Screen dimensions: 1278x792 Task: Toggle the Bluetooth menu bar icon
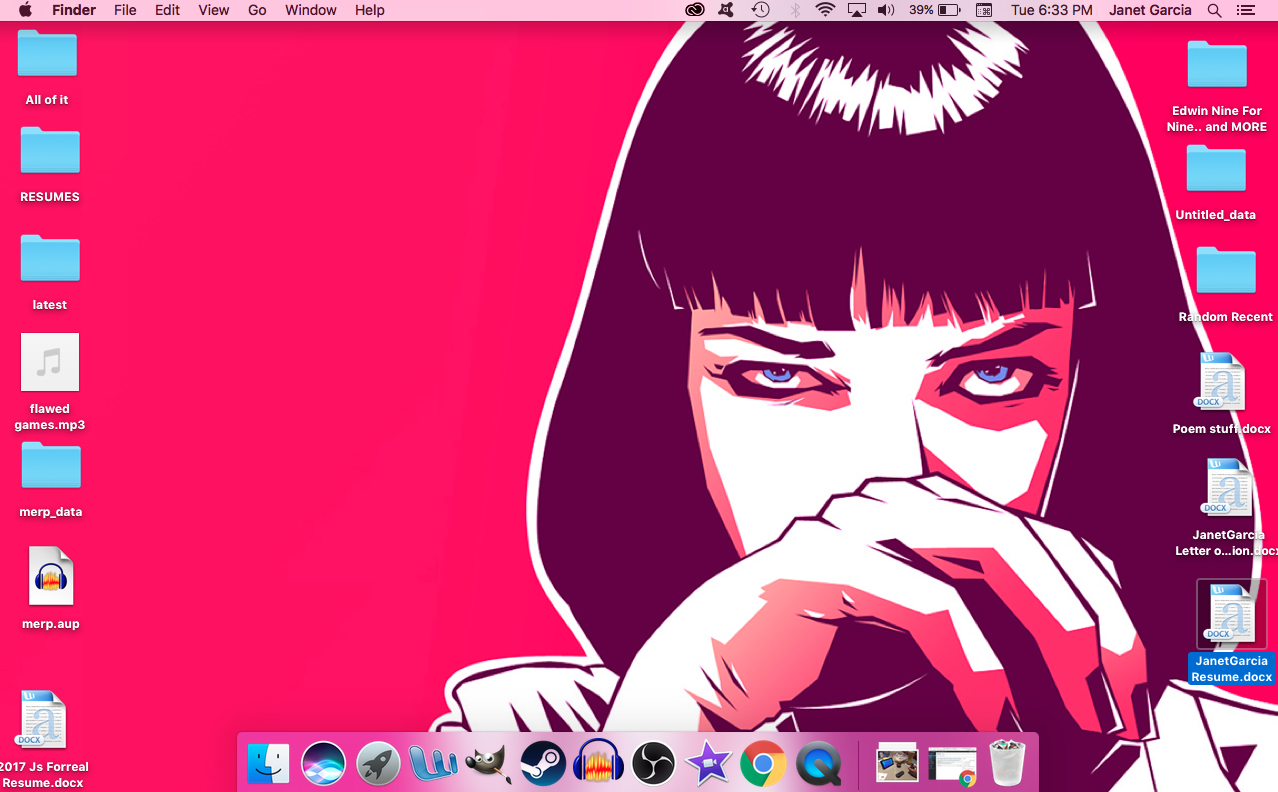[795, 10]
